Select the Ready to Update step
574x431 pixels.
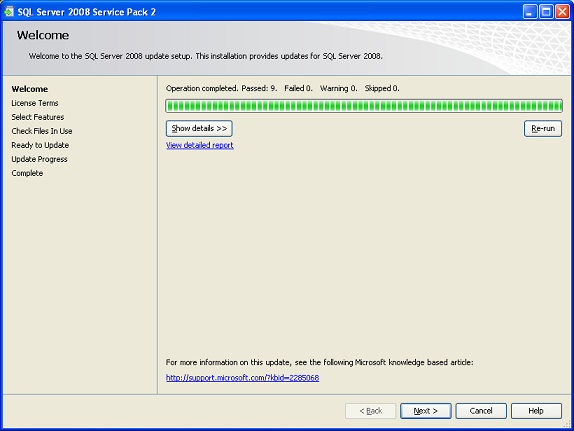pyautogui.click(x=40, y=145)
